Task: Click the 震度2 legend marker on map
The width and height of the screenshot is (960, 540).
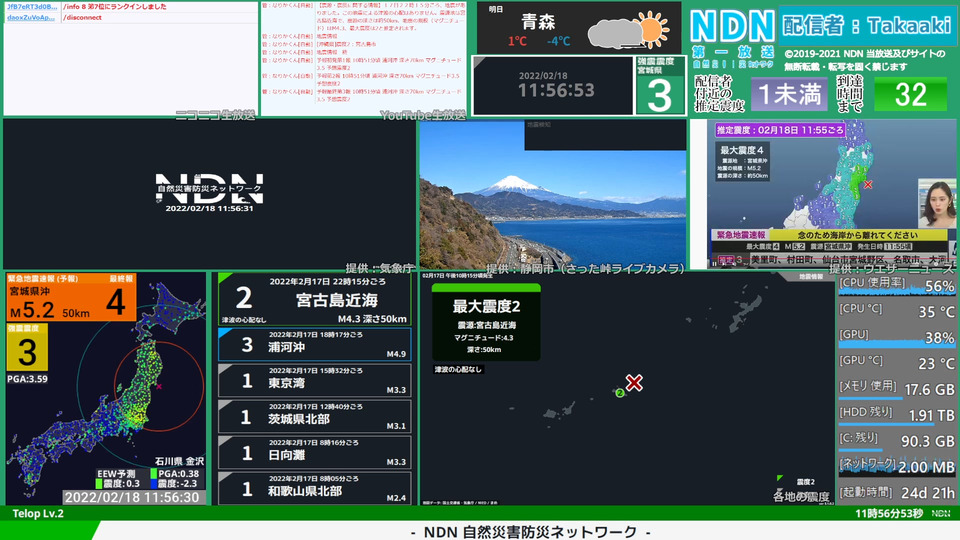Action: pyautogui.click(x=779, y=478)
